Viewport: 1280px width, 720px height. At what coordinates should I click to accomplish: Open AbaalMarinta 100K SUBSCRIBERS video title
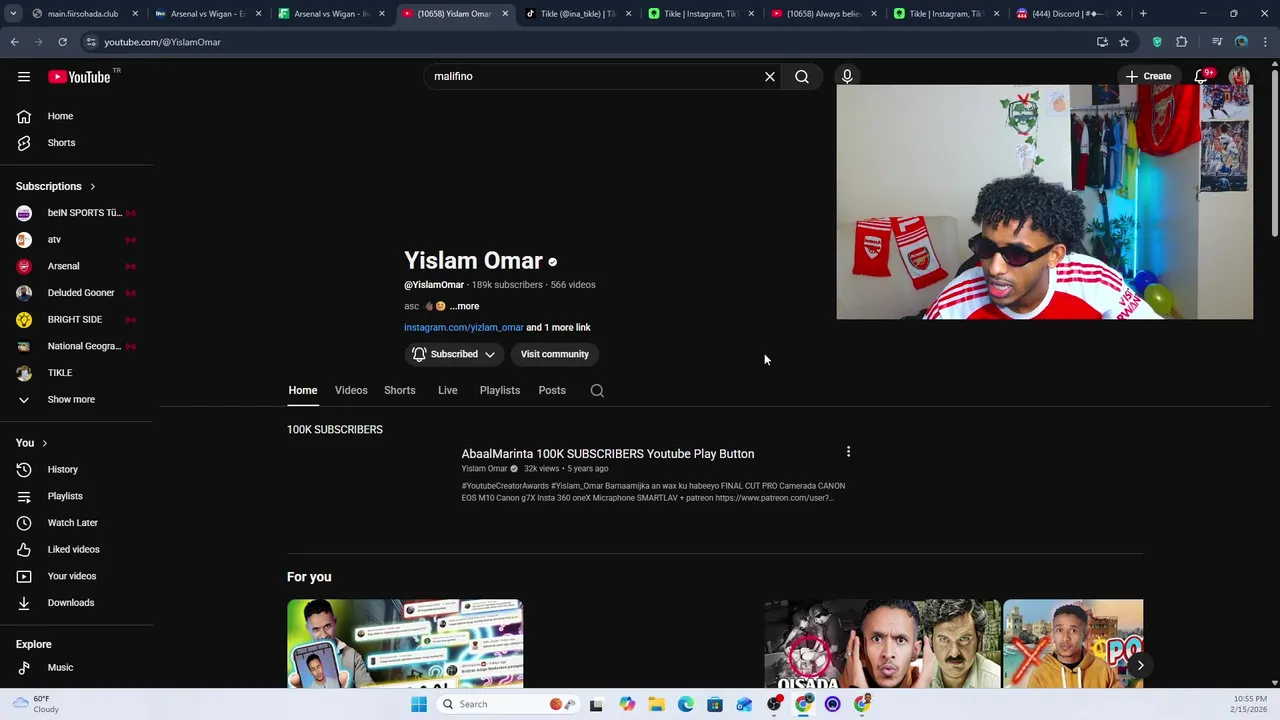(x=608, y=454)
